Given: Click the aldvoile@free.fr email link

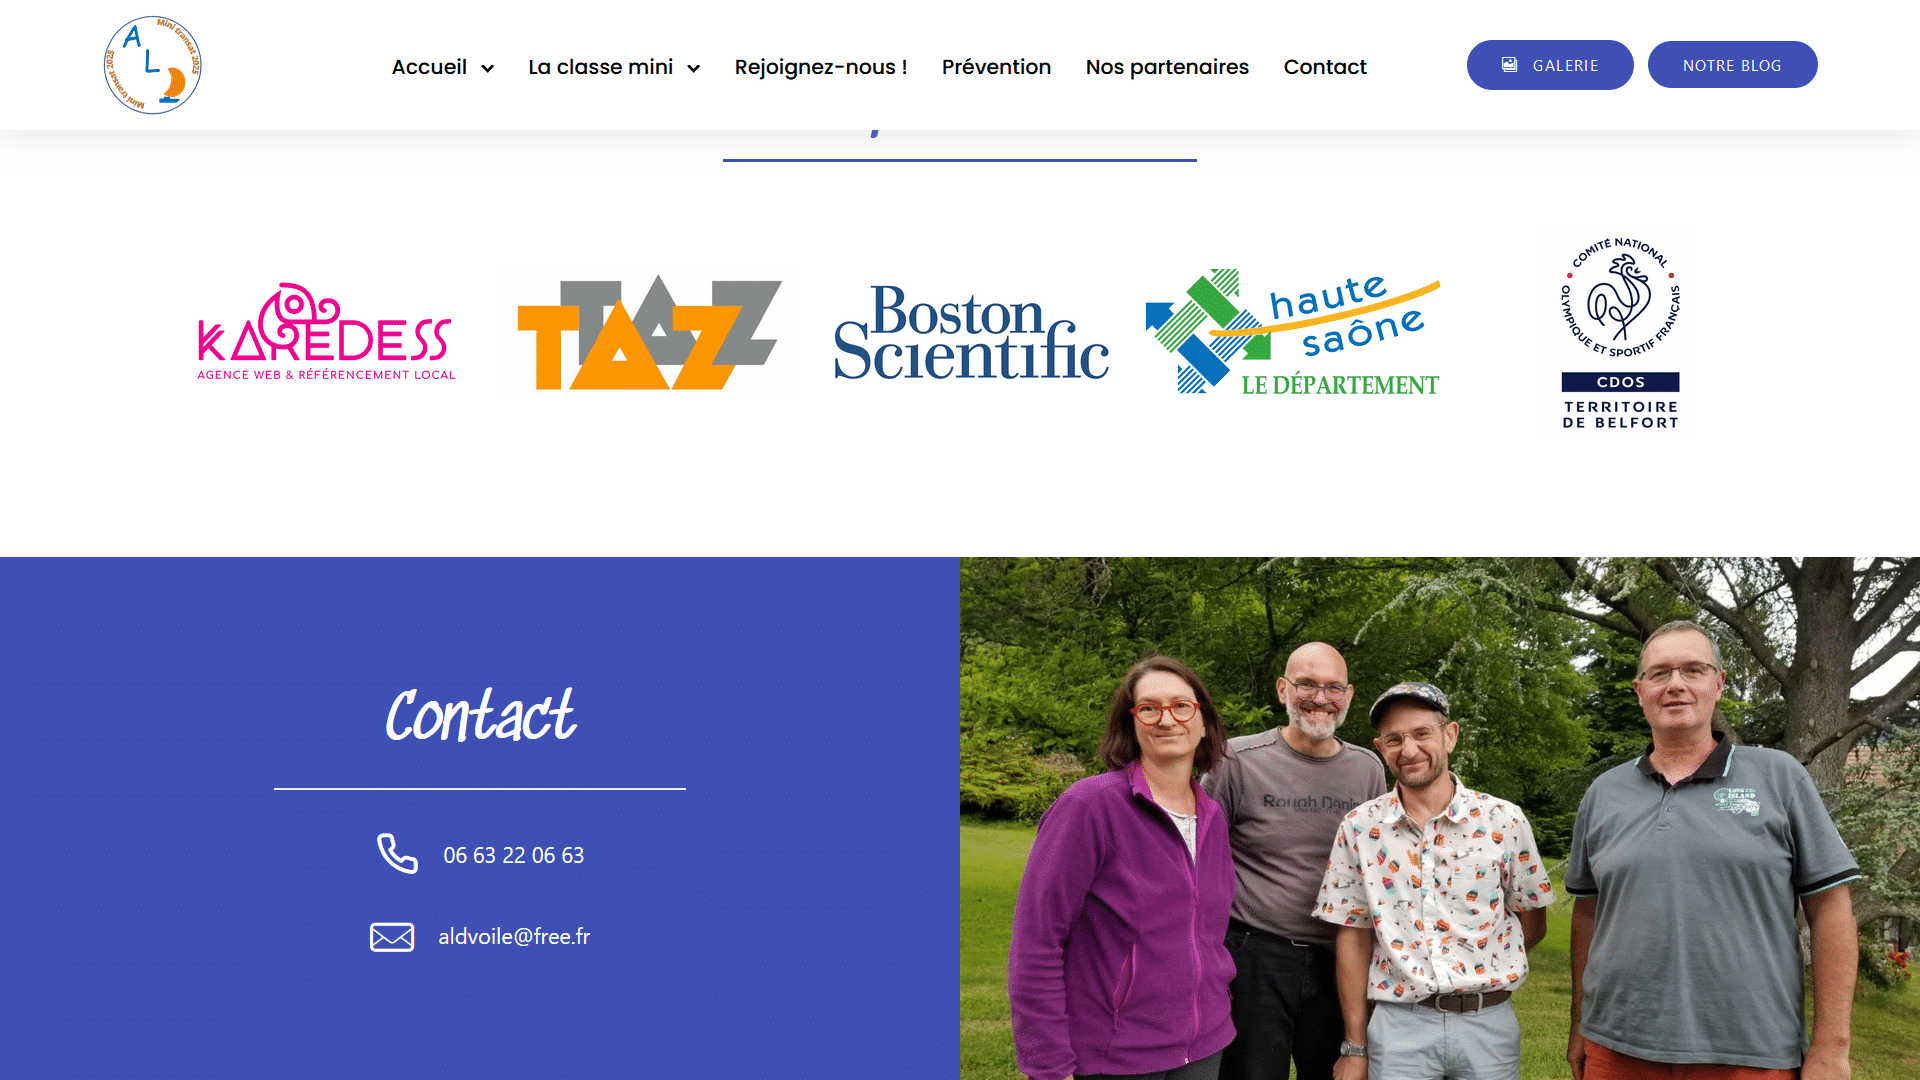Looking at the screenshot, I should tap(514, 936).
